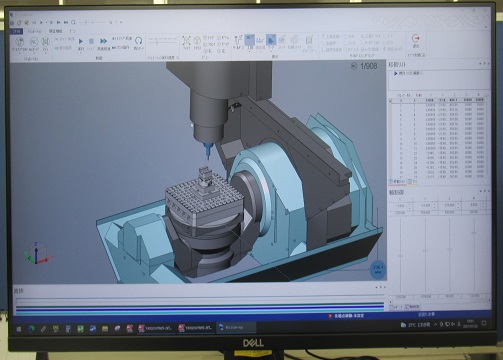Tick the first checkbox below the axis sliders
The image size is (503, 360).
[392, 307]
